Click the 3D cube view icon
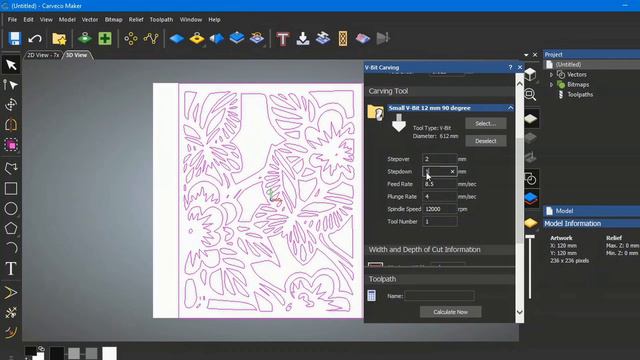 click(530, 75)
